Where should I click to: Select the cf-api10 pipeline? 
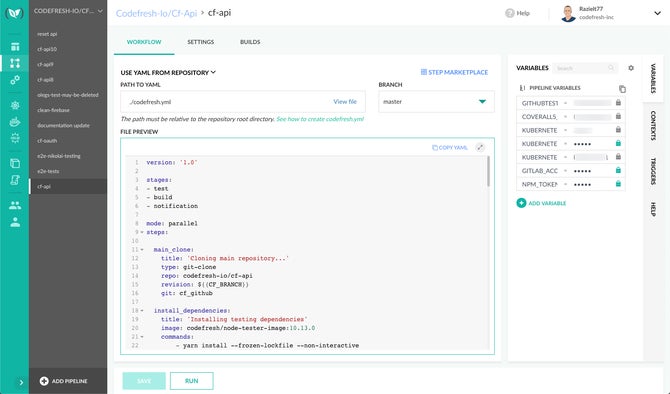(47, 49)
